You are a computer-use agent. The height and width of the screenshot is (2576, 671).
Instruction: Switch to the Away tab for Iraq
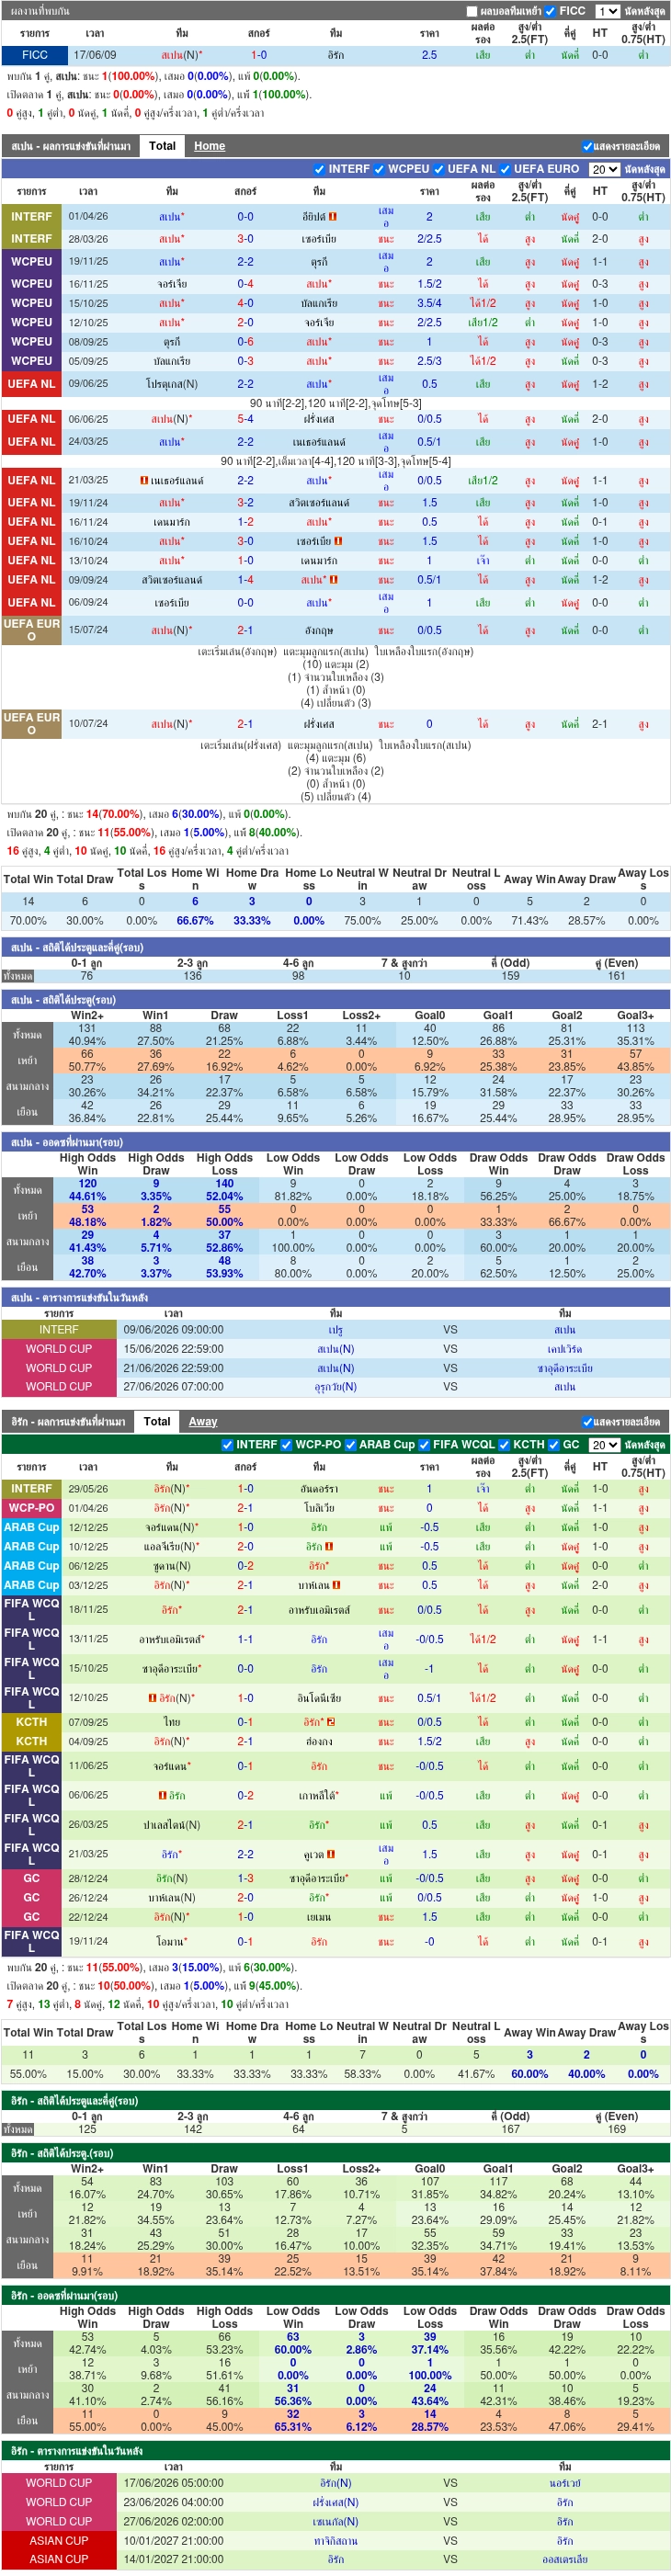[x=203, y=1421]
